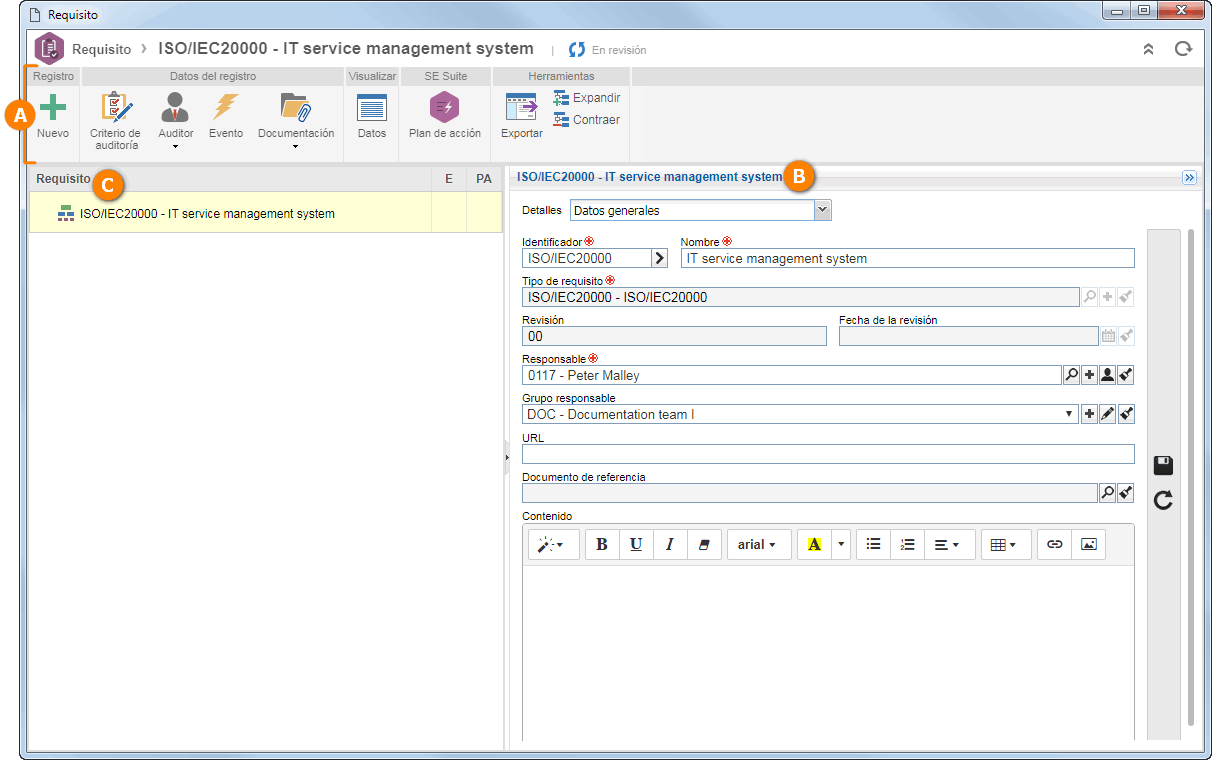
Task: Open the highlight color dropdown arrow
Action: (x=841, y=544)
